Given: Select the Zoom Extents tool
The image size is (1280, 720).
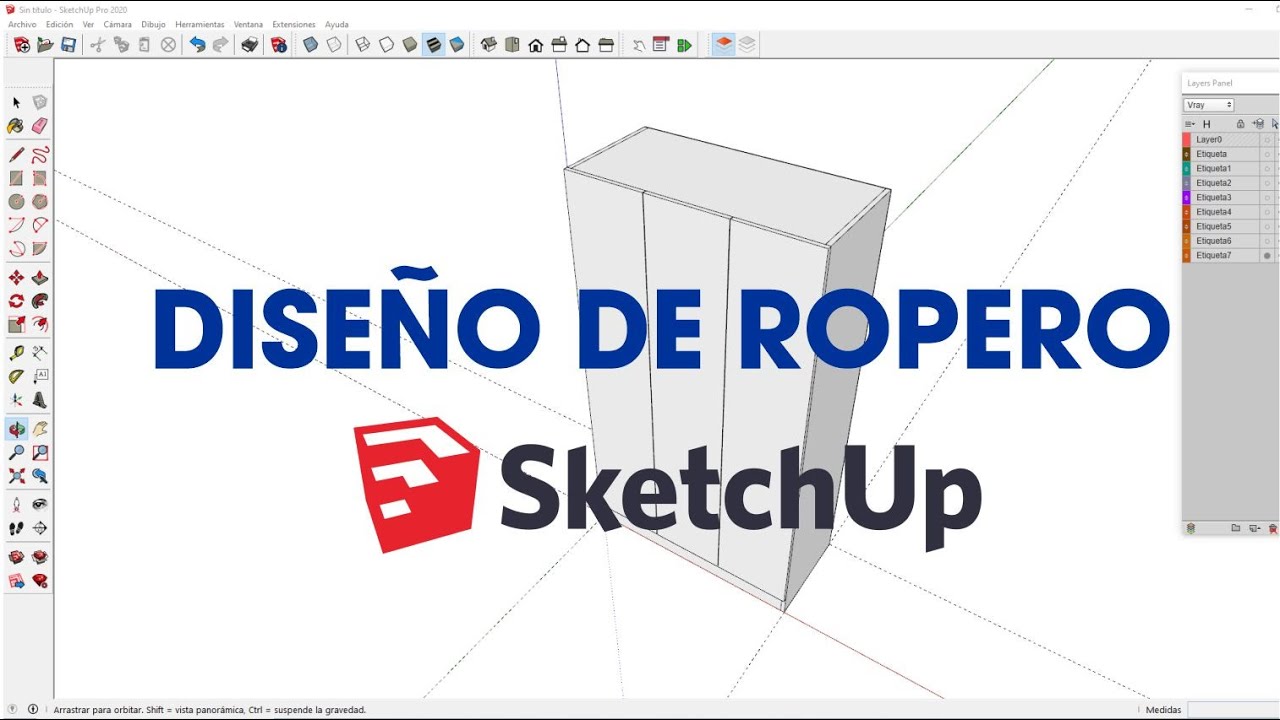Looking at the screenshot, I should [x=16, y=476].
